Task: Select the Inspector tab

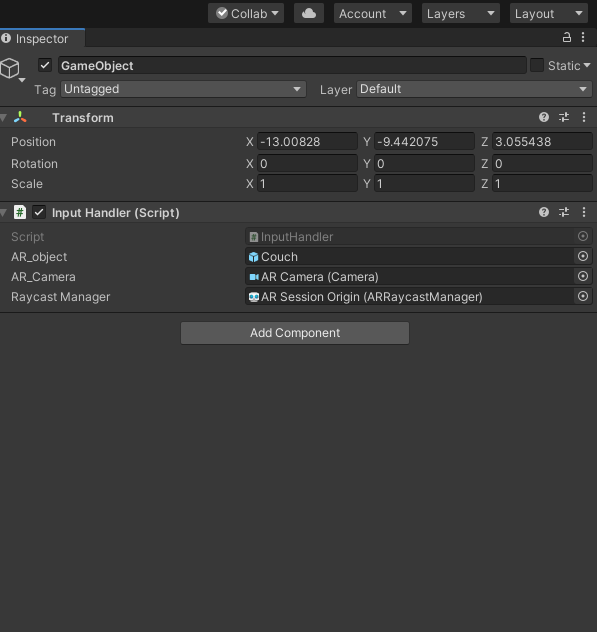Action: [42, 39]
